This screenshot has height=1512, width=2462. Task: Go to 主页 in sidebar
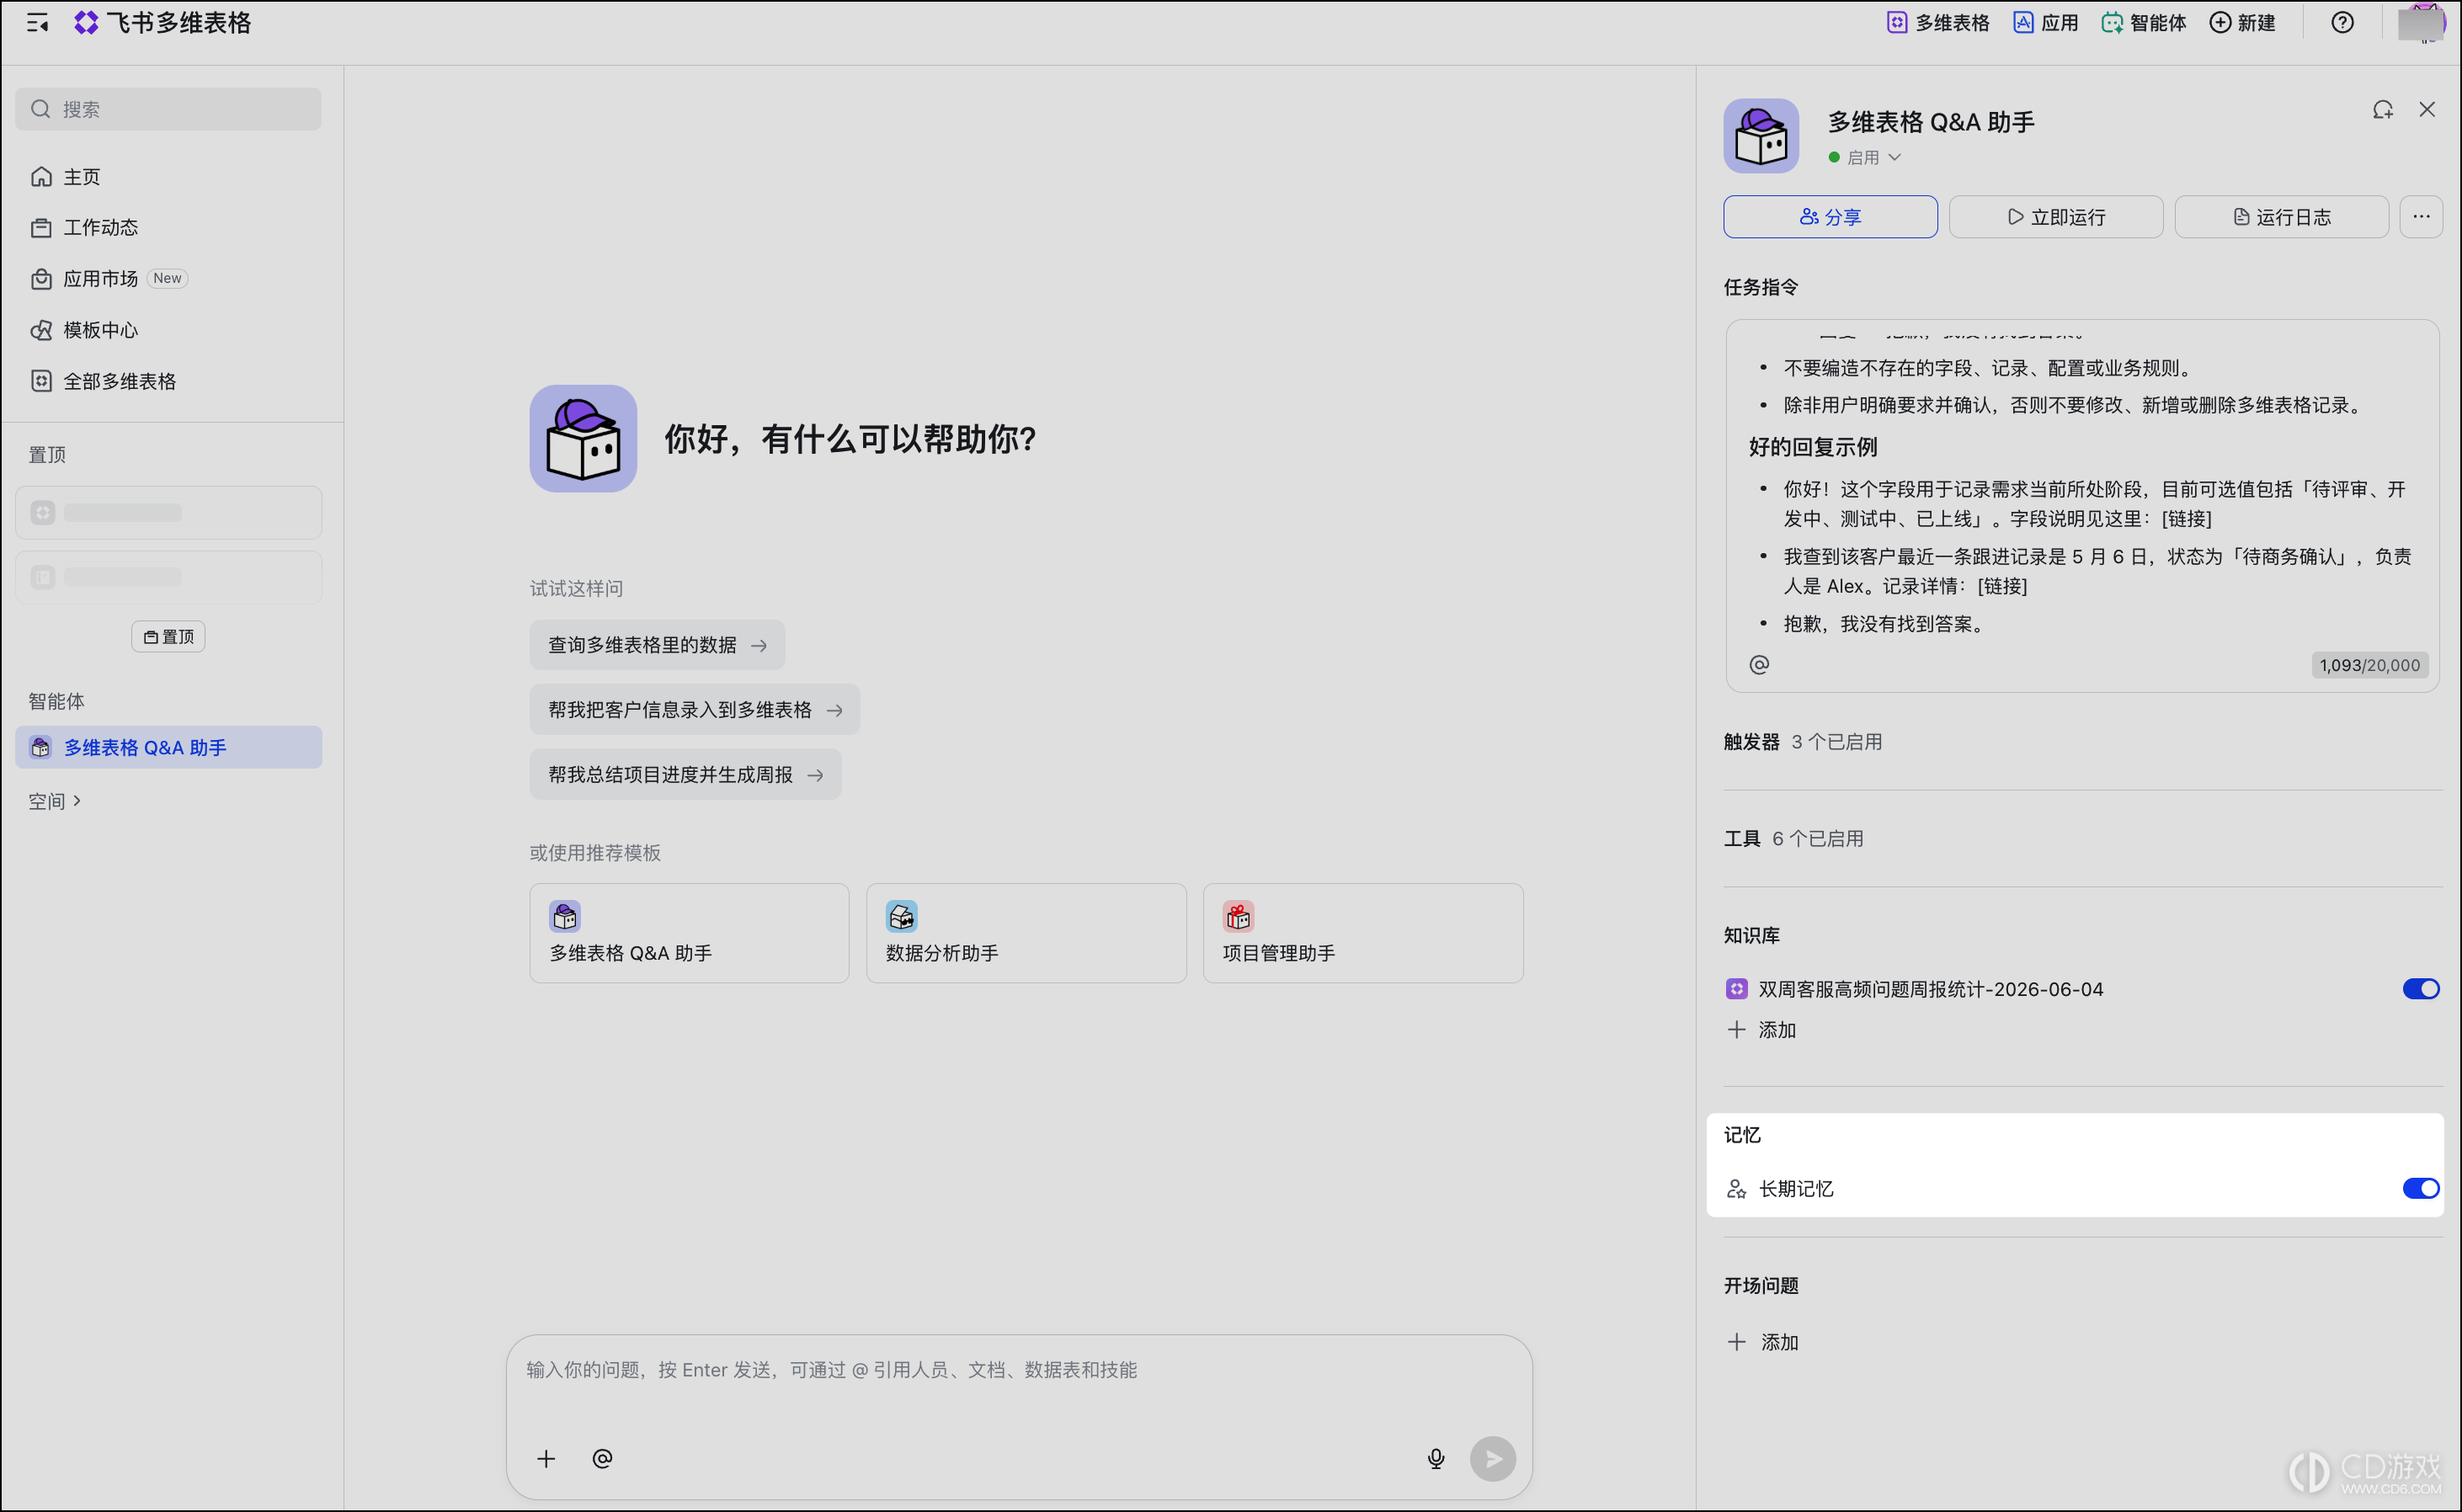pos(168,176)
